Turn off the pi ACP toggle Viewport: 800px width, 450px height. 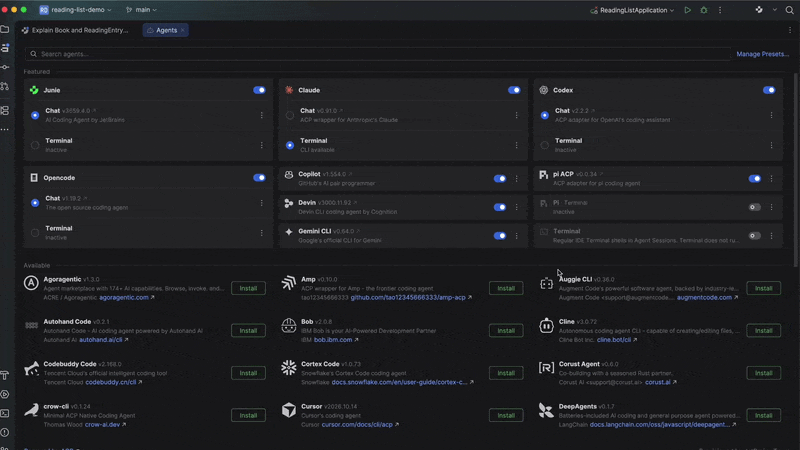[x=755, y=179]
